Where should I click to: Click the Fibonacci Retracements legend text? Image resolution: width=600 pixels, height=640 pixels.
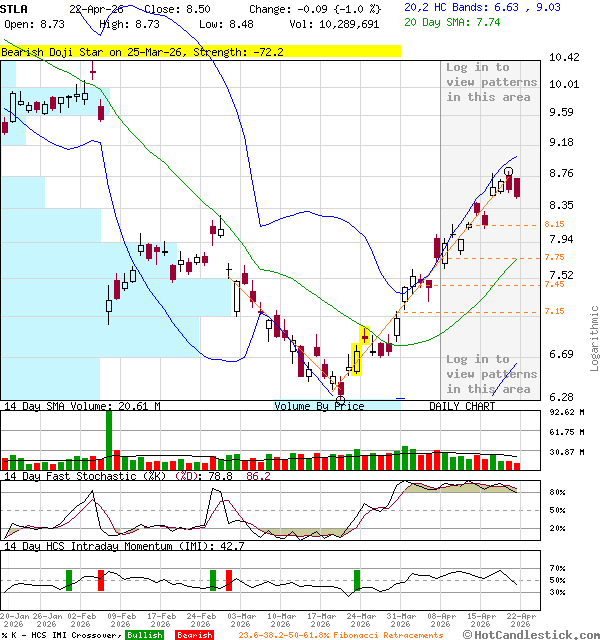(340, 635)
